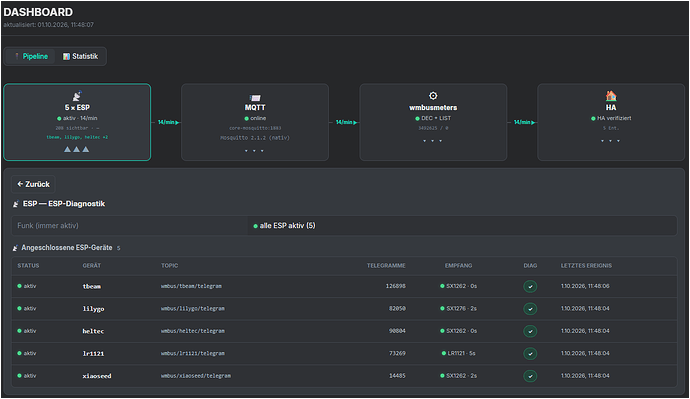Viewport: 690px width, 399px height.
Task: Click diag checkmark icon for heltec
Action: pyautogui.click(x=530, y=331)
